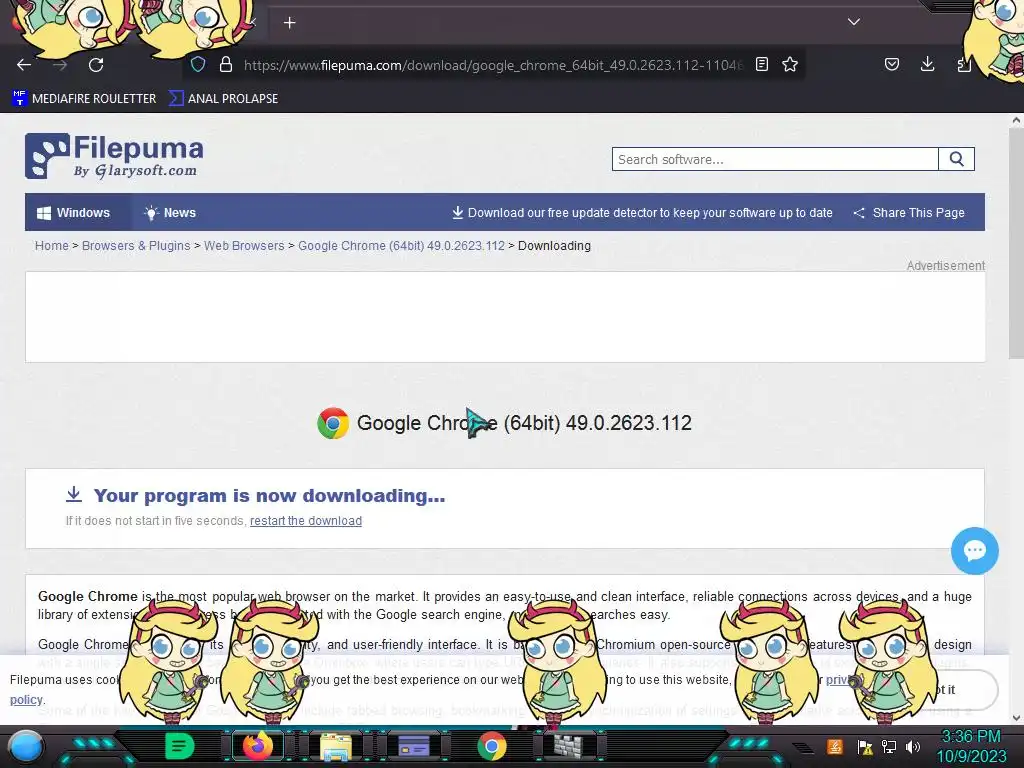Viewport: 1024px width, 768px height.
Task: Open the volume speaker tray icon
Action: pos(913,746)
